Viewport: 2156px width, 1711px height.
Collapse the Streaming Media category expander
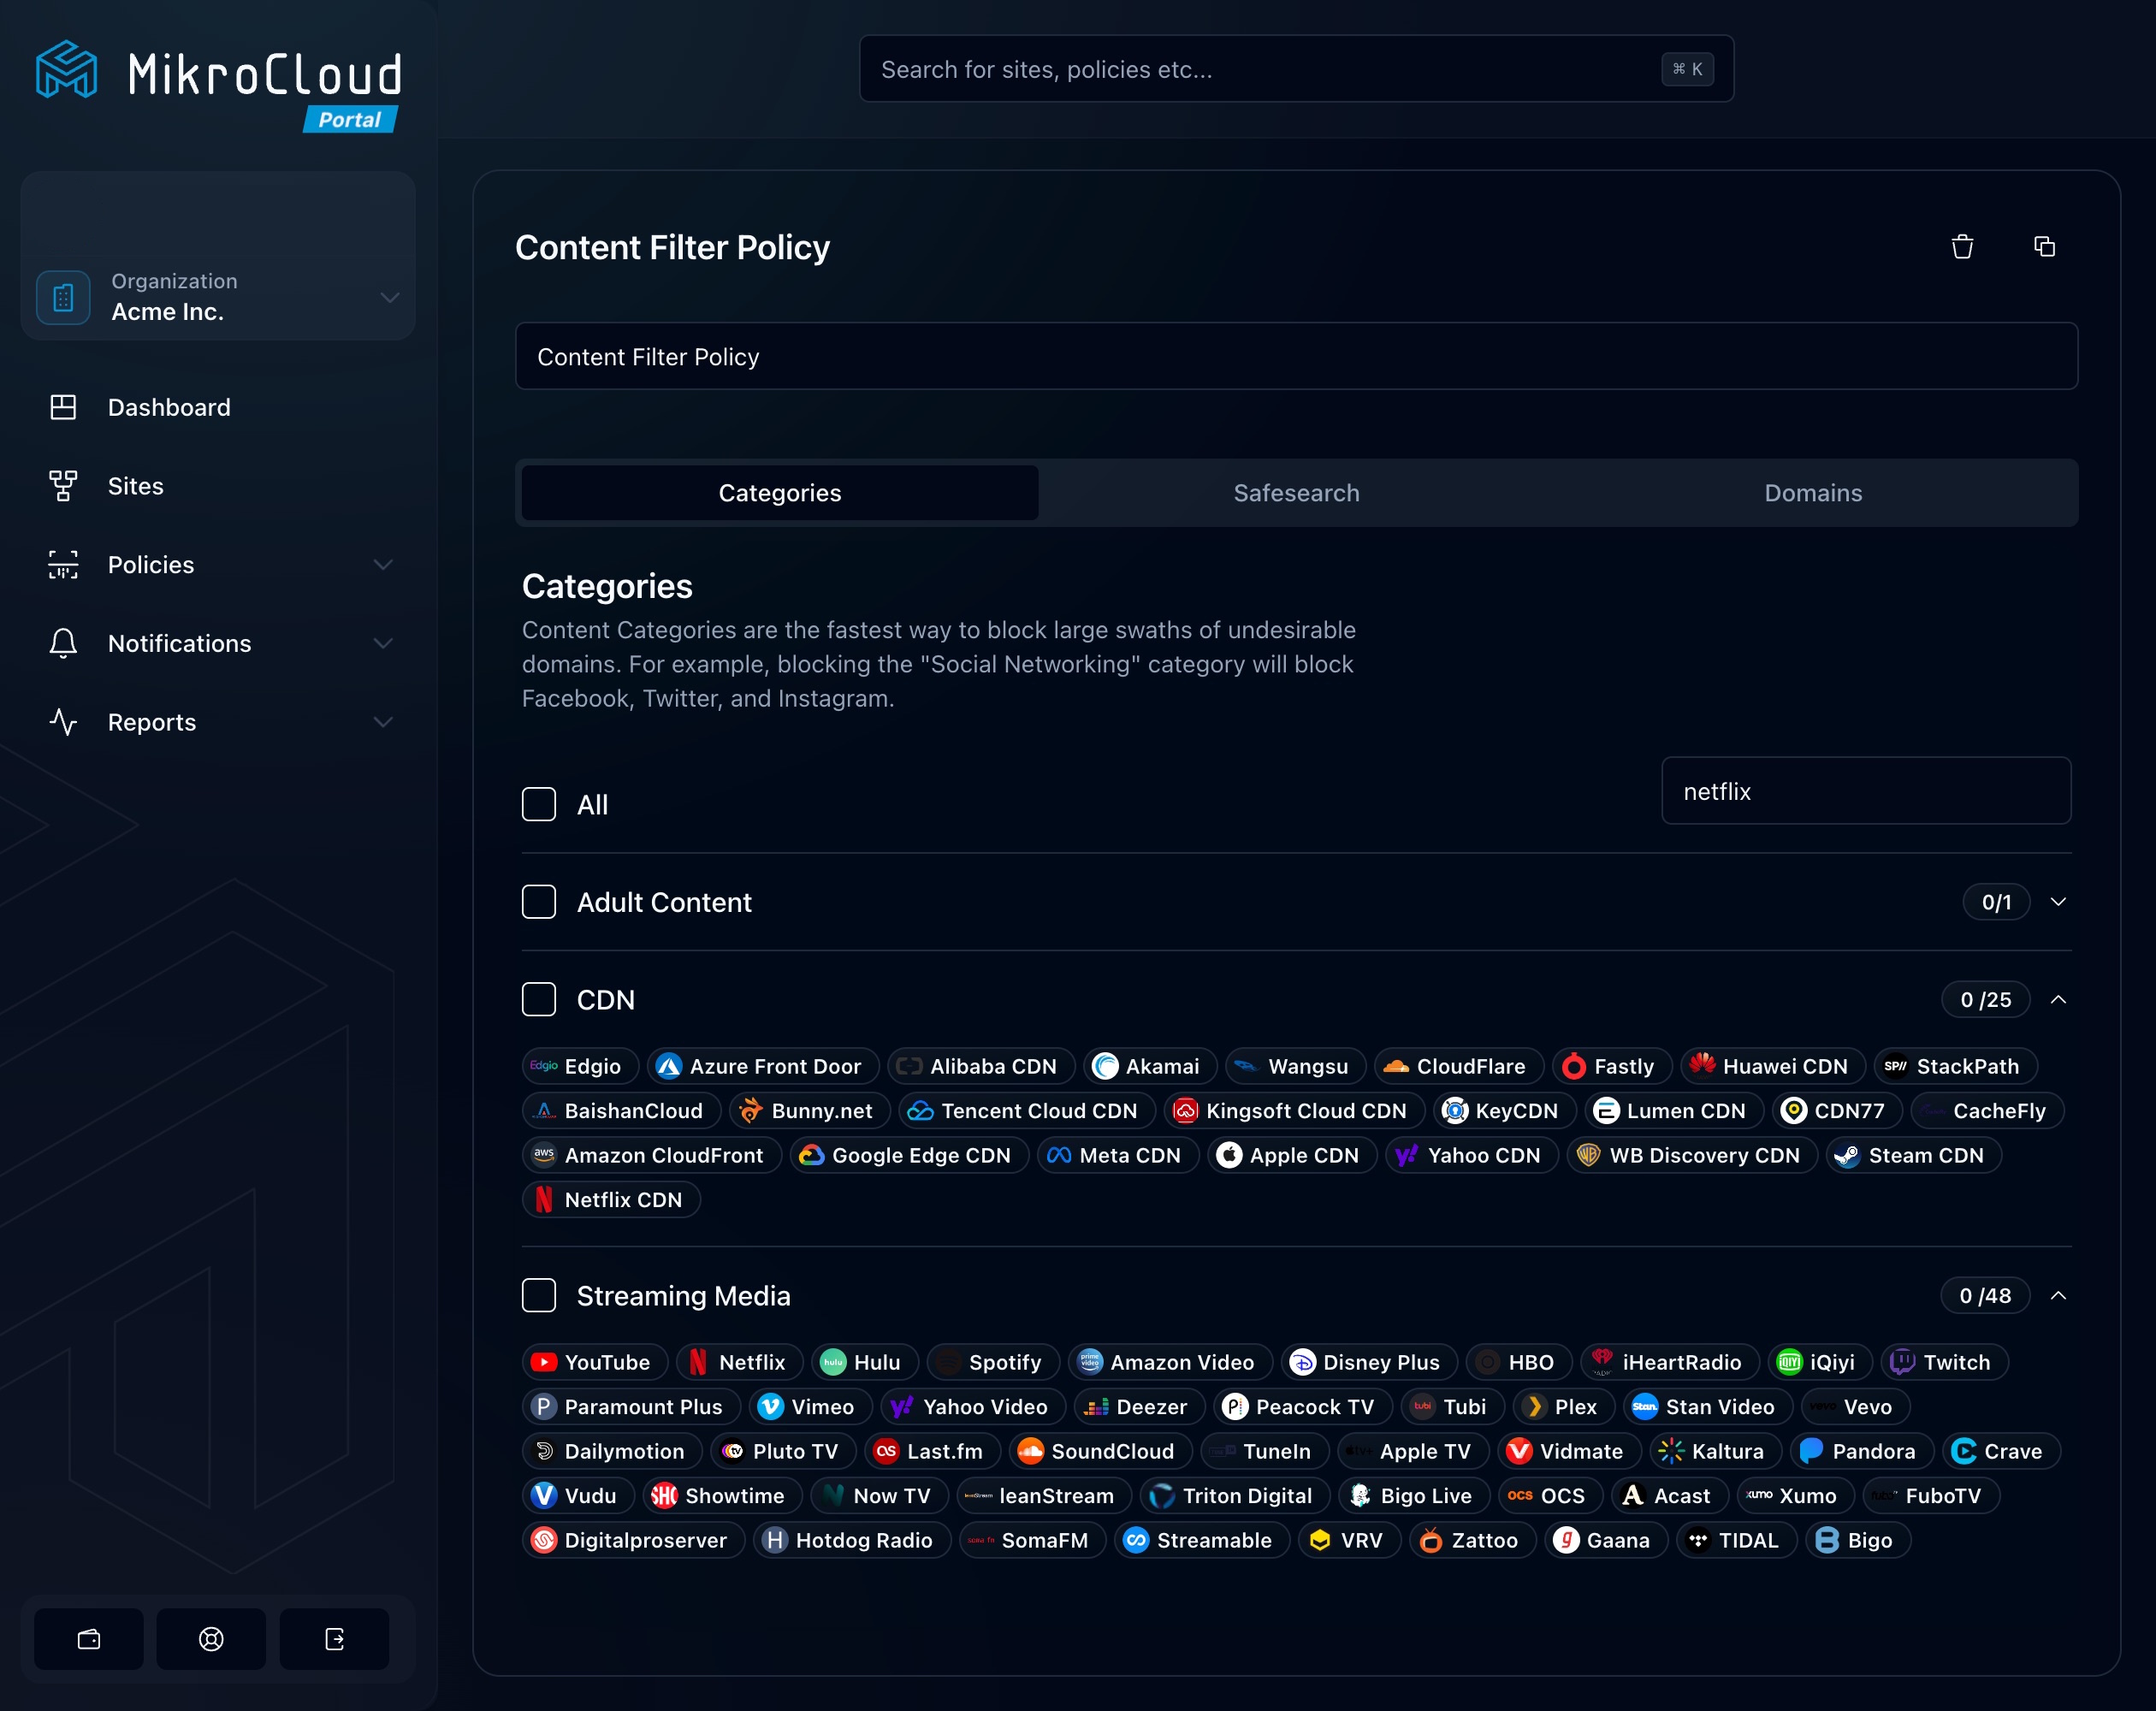tap(2058, 1294)
